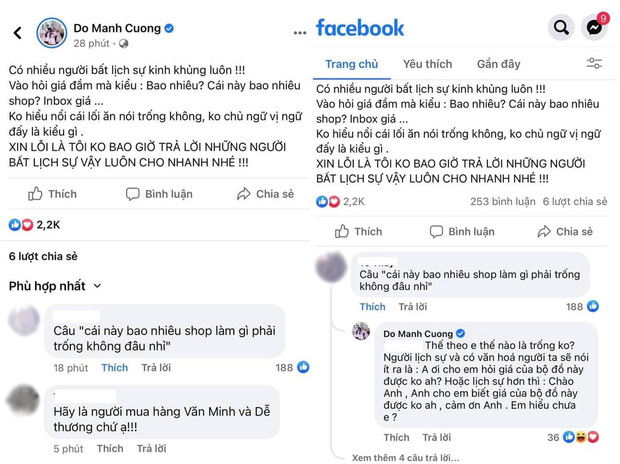Reply to the 18 phút comment via Trả lời
The width and height of the screenshot is (620, 464).
155,368
